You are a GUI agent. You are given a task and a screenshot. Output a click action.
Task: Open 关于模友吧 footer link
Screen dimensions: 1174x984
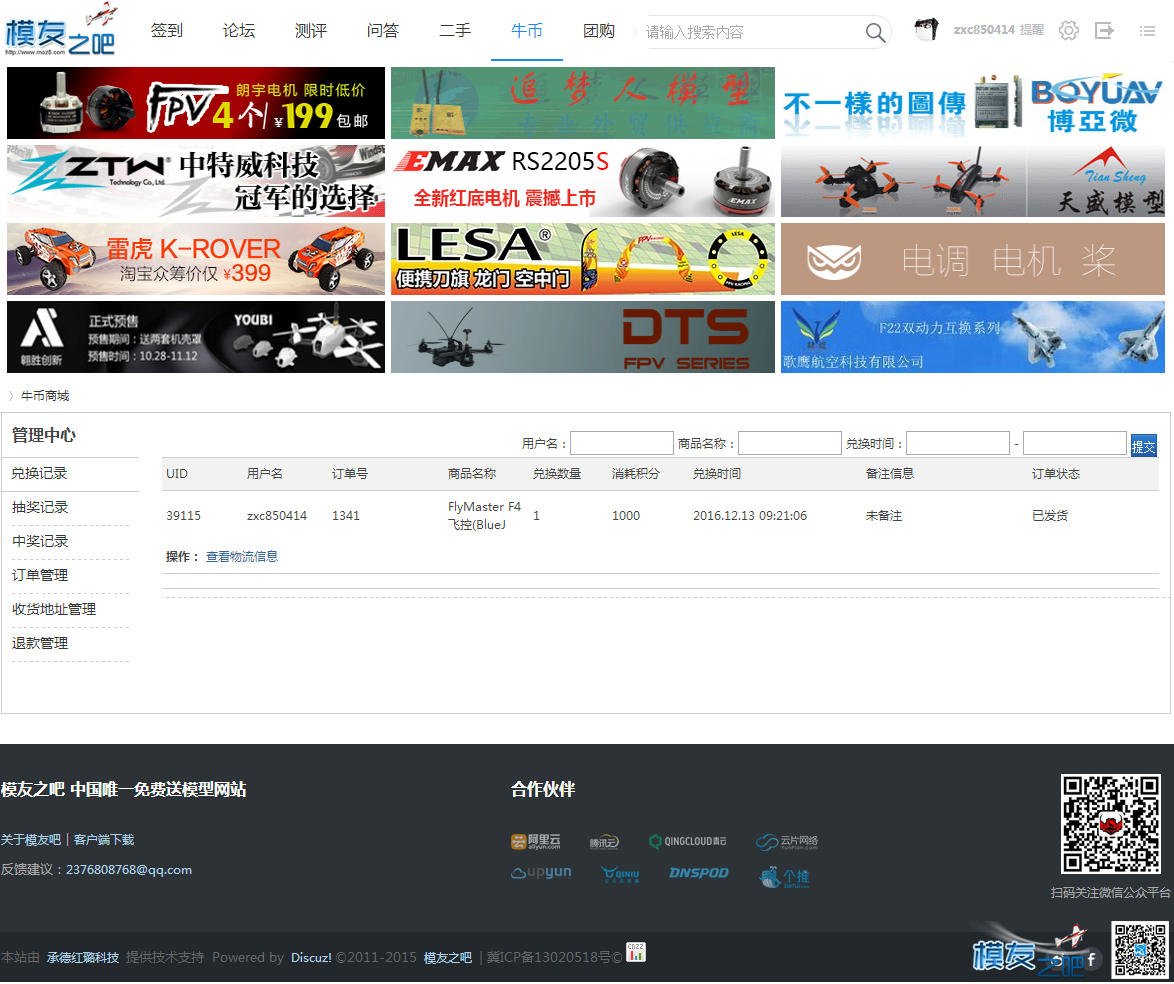(31, 839)
